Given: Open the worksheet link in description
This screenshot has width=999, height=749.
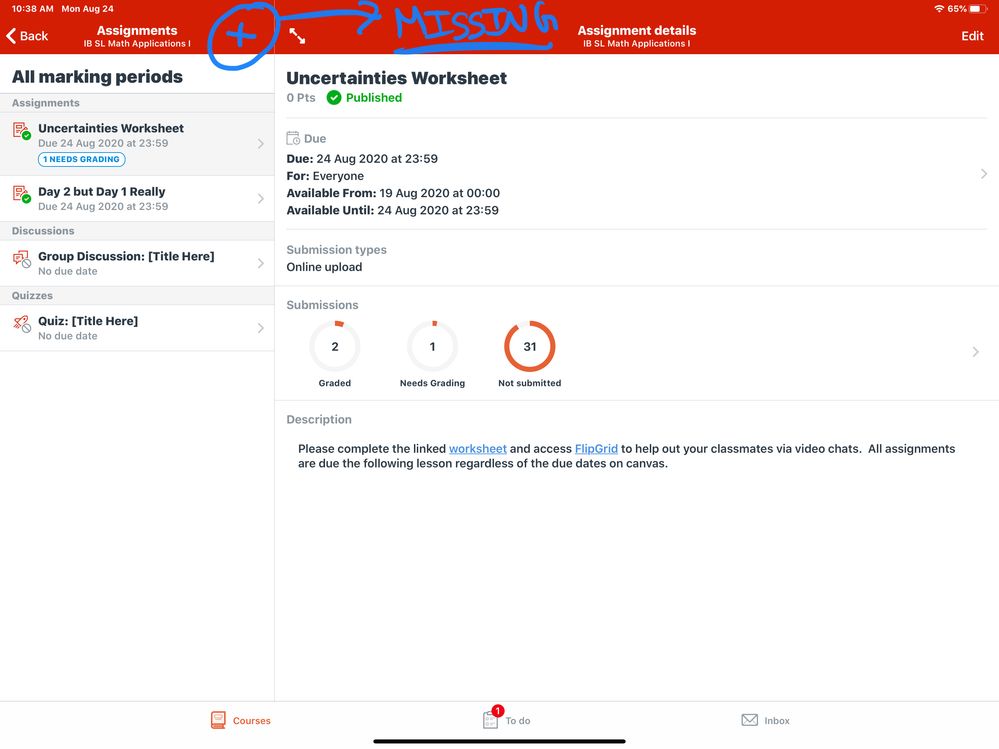Looking at the screenshot, I should point(477,449).
